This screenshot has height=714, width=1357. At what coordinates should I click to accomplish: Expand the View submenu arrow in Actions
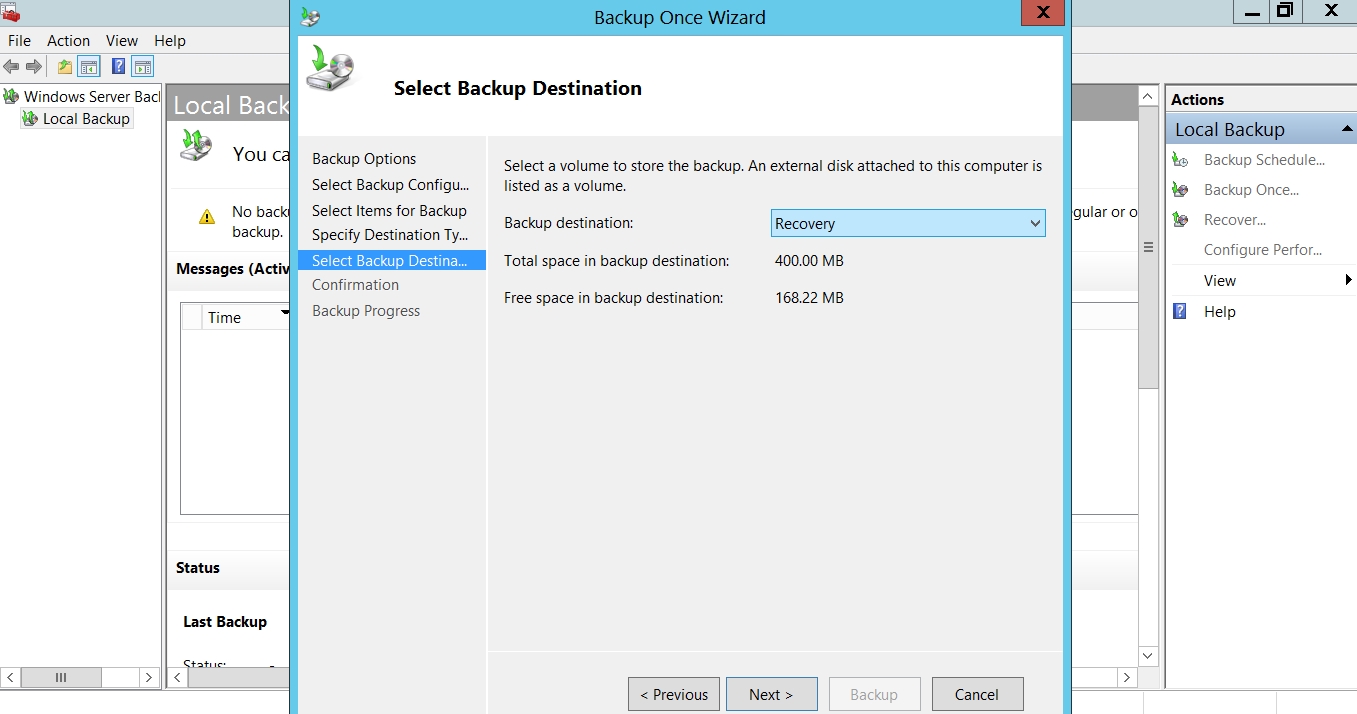1348,281
